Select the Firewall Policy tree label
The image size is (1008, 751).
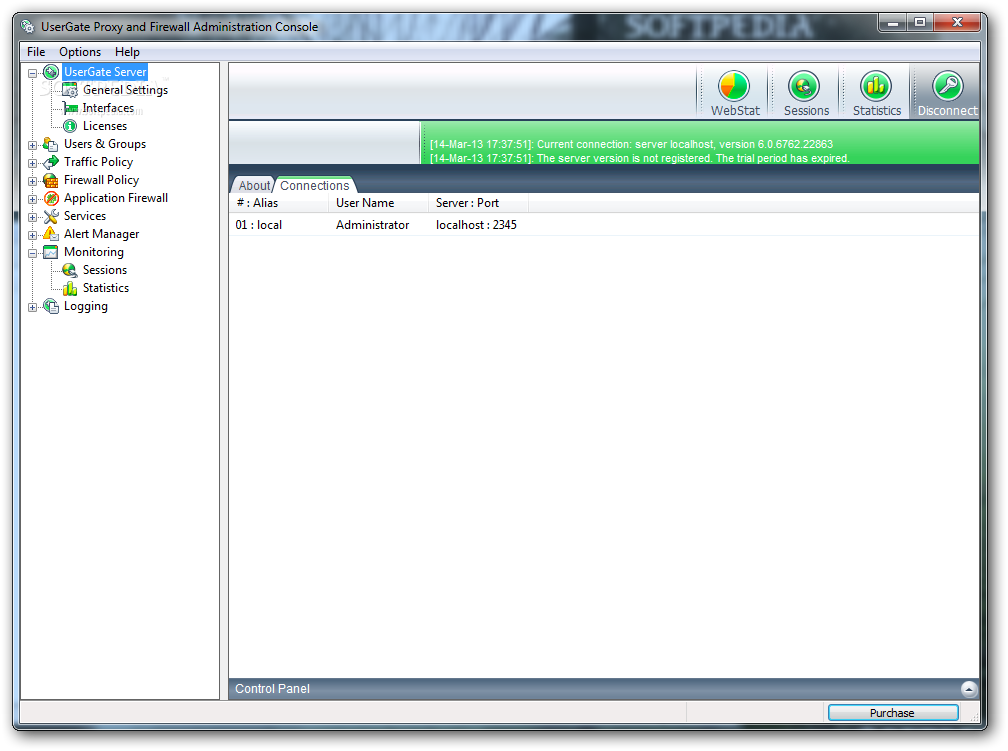pyautogui.click(x=101, y=180)
